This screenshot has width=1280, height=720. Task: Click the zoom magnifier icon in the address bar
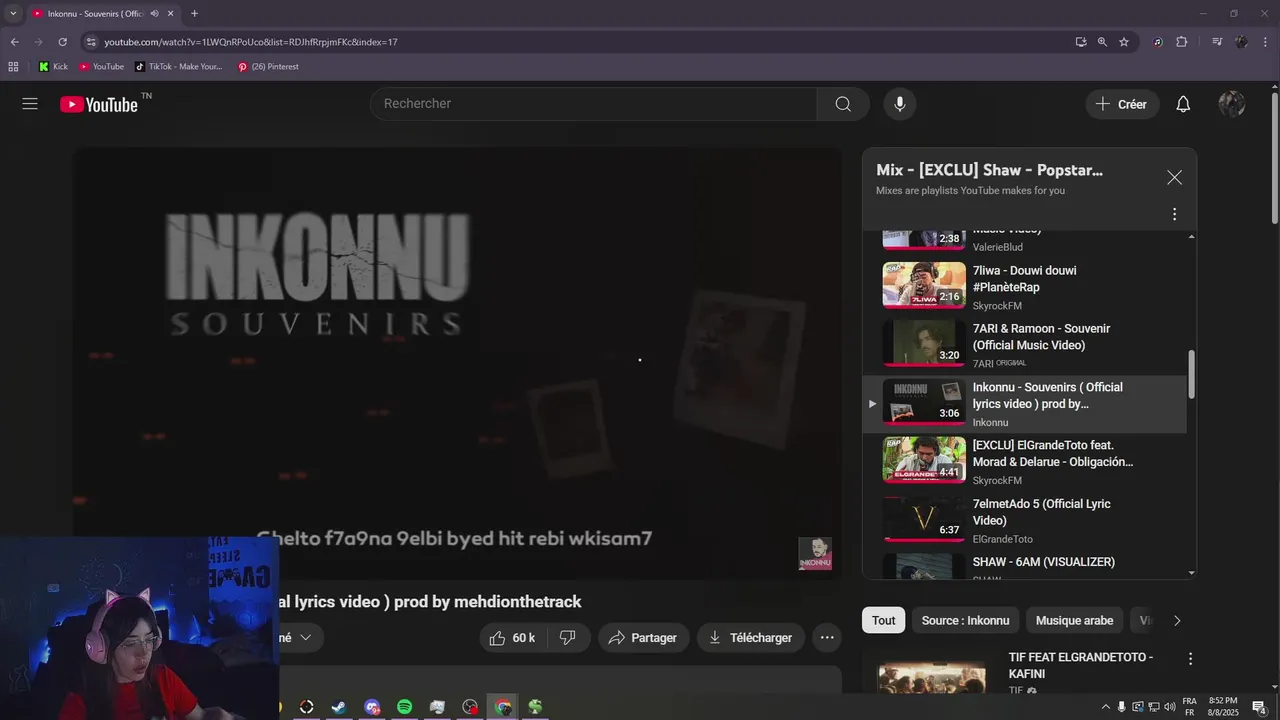coord(1102,42)
